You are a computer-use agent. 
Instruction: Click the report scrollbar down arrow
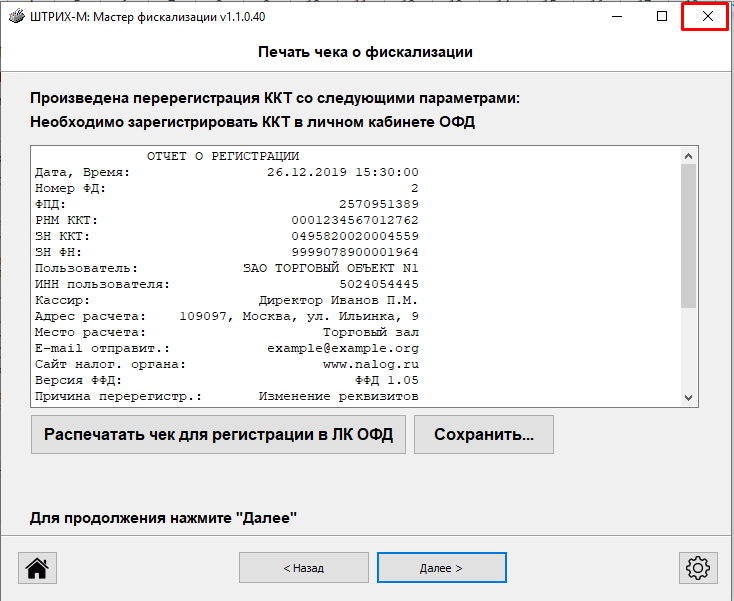688,397
